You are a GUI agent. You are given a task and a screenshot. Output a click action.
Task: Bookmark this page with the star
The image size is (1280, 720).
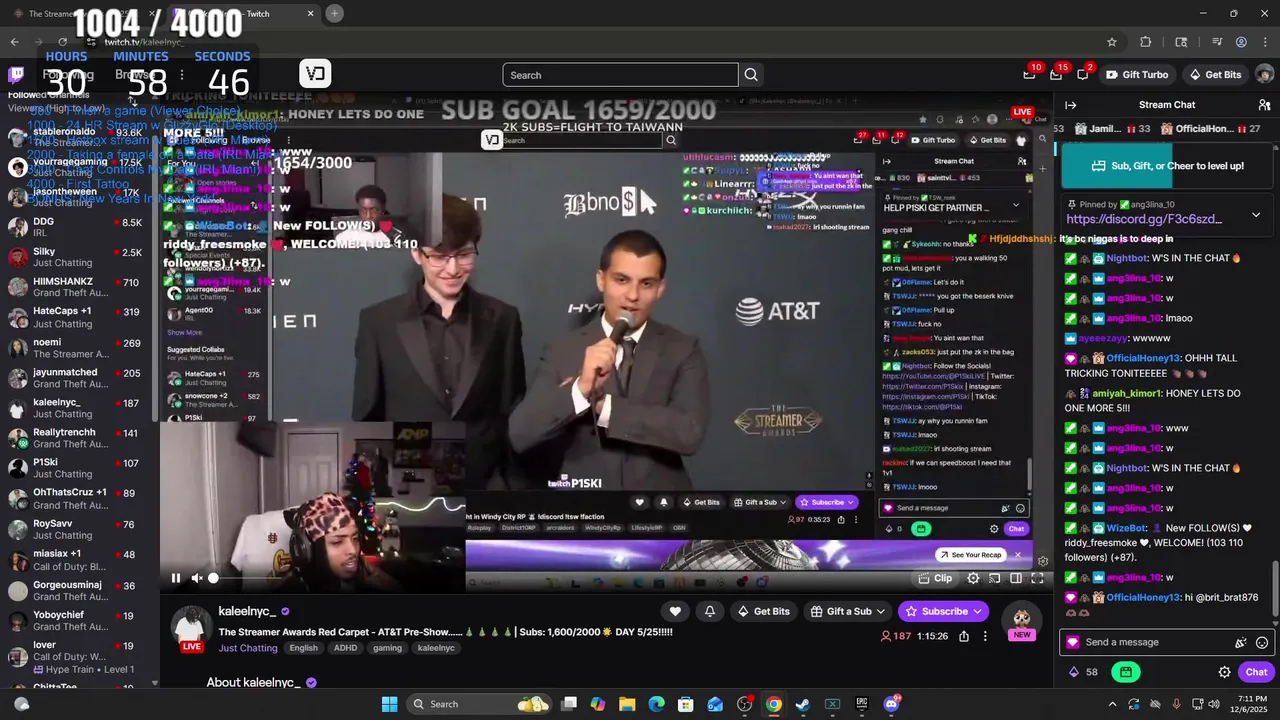click(1111, 42)
